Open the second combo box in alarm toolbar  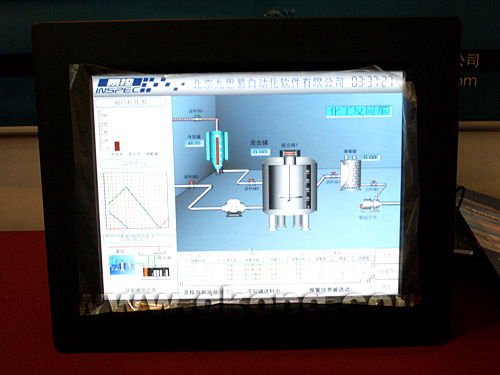292,254
